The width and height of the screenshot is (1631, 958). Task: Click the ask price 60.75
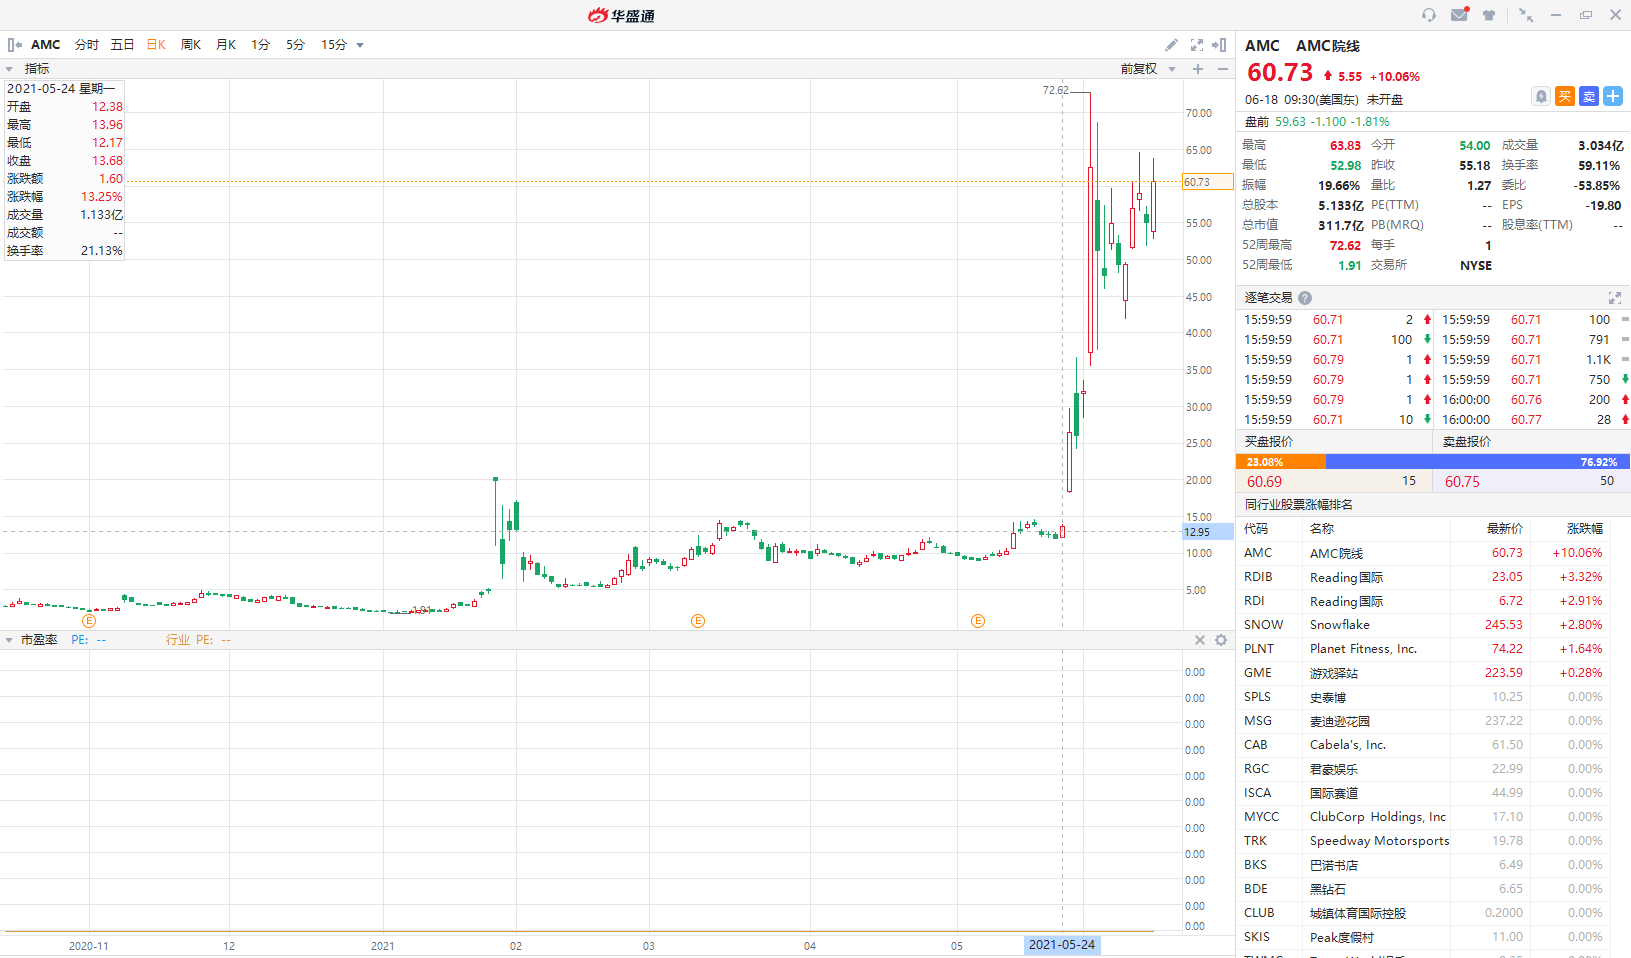[1462, 482]
